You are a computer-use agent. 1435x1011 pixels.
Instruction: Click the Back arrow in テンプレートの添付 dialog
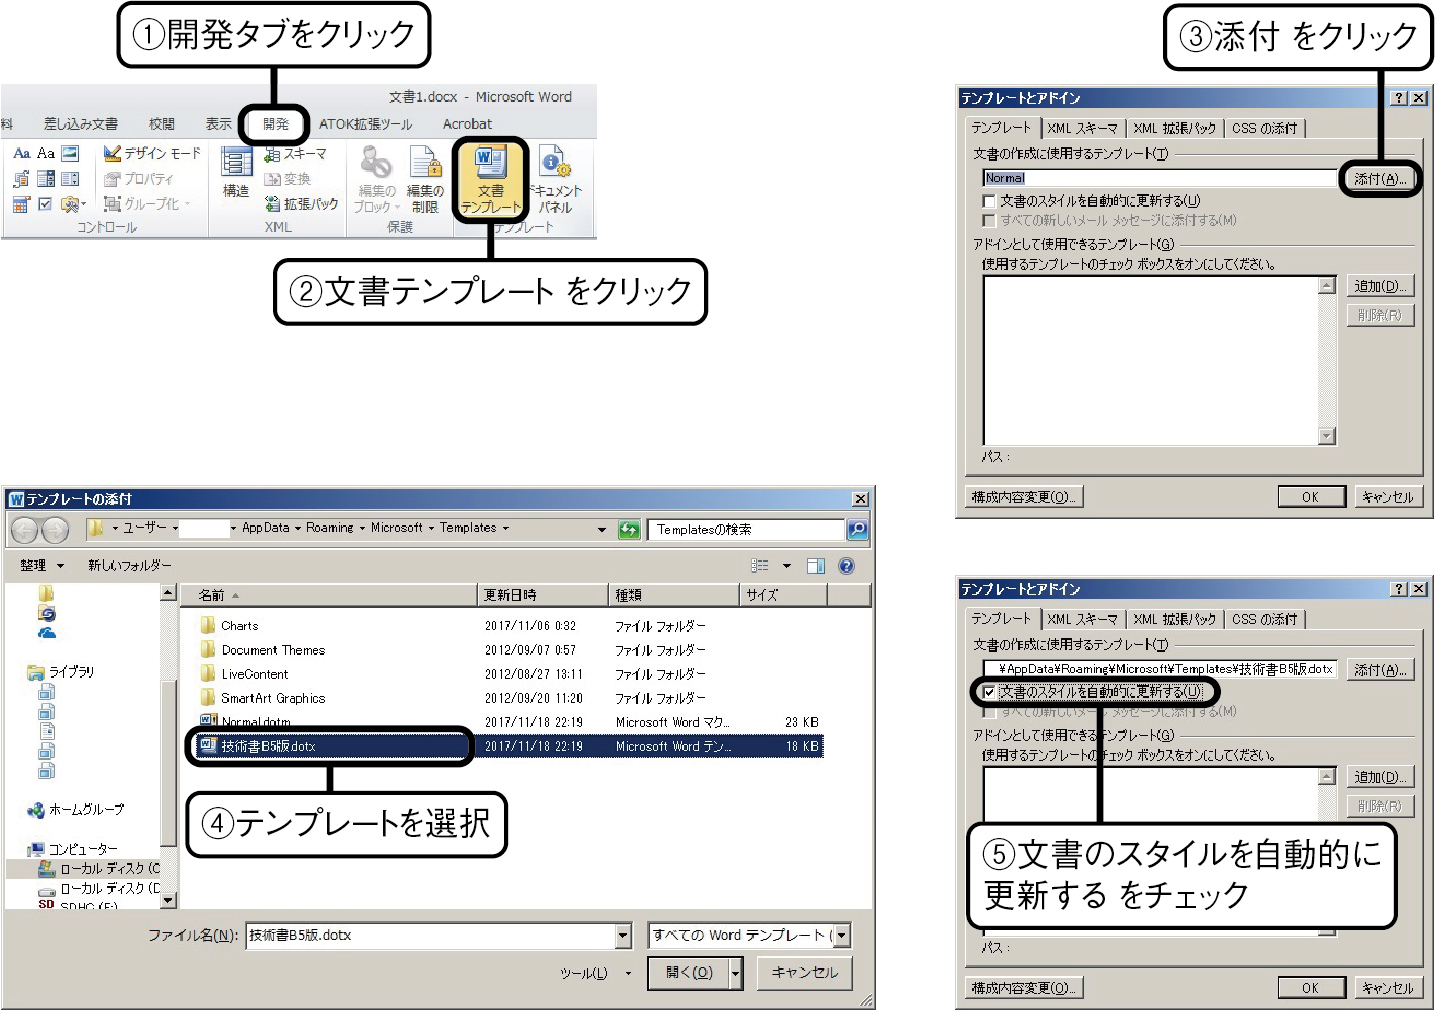(x=25, y=530)
